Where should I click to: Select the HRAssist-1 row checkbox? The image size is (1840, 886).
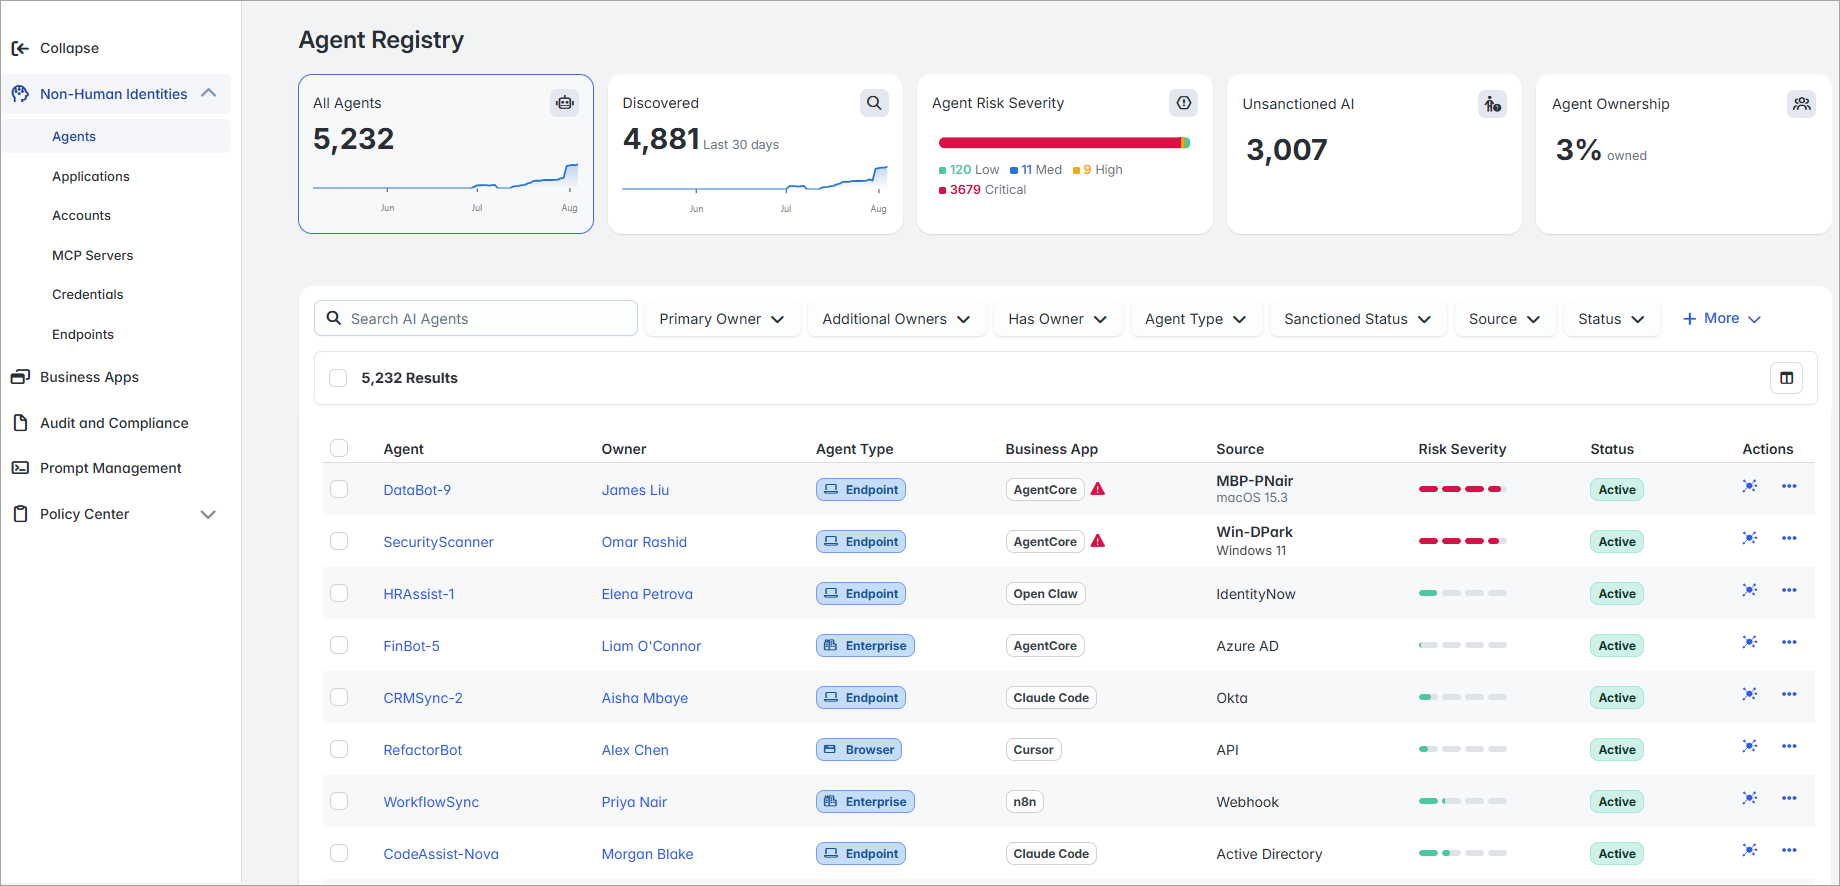click(x=339, y=593)
